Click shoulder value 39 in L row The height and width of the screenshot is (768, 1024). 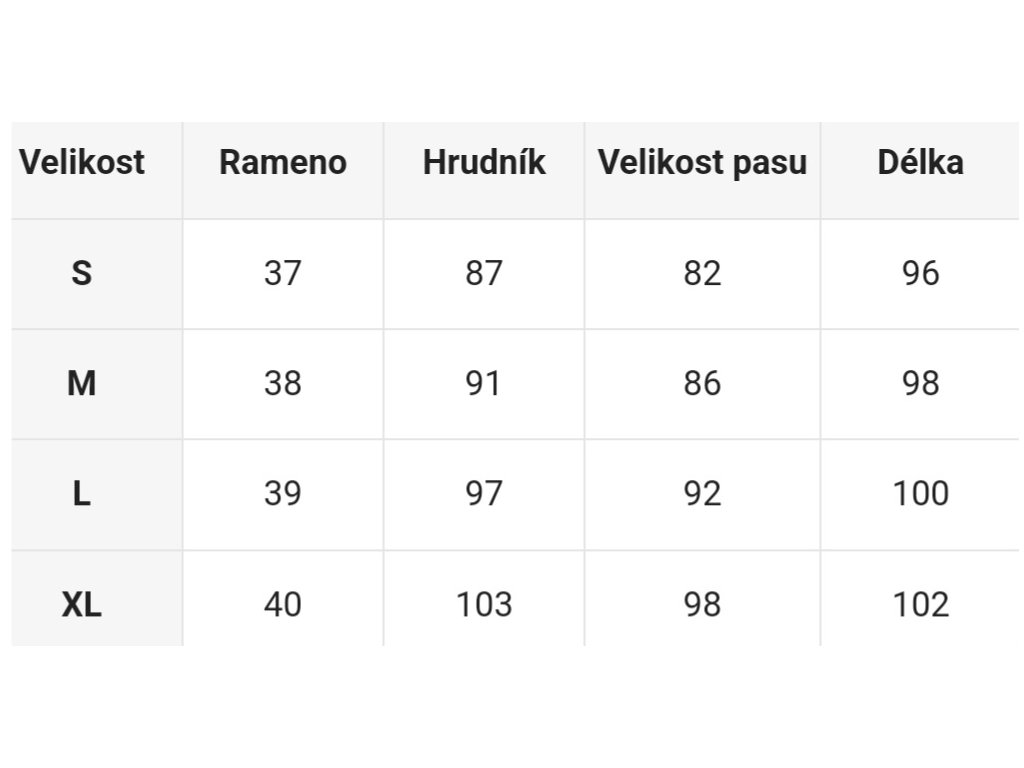point(283,494)
